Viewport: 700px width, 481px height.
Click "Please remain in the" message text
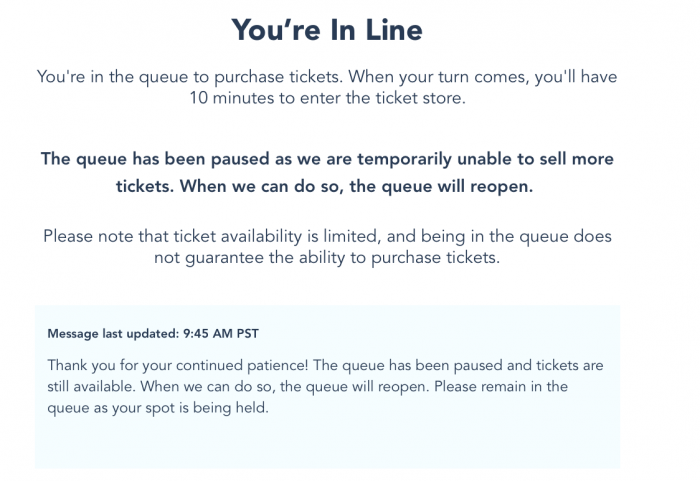pos(501,386)
